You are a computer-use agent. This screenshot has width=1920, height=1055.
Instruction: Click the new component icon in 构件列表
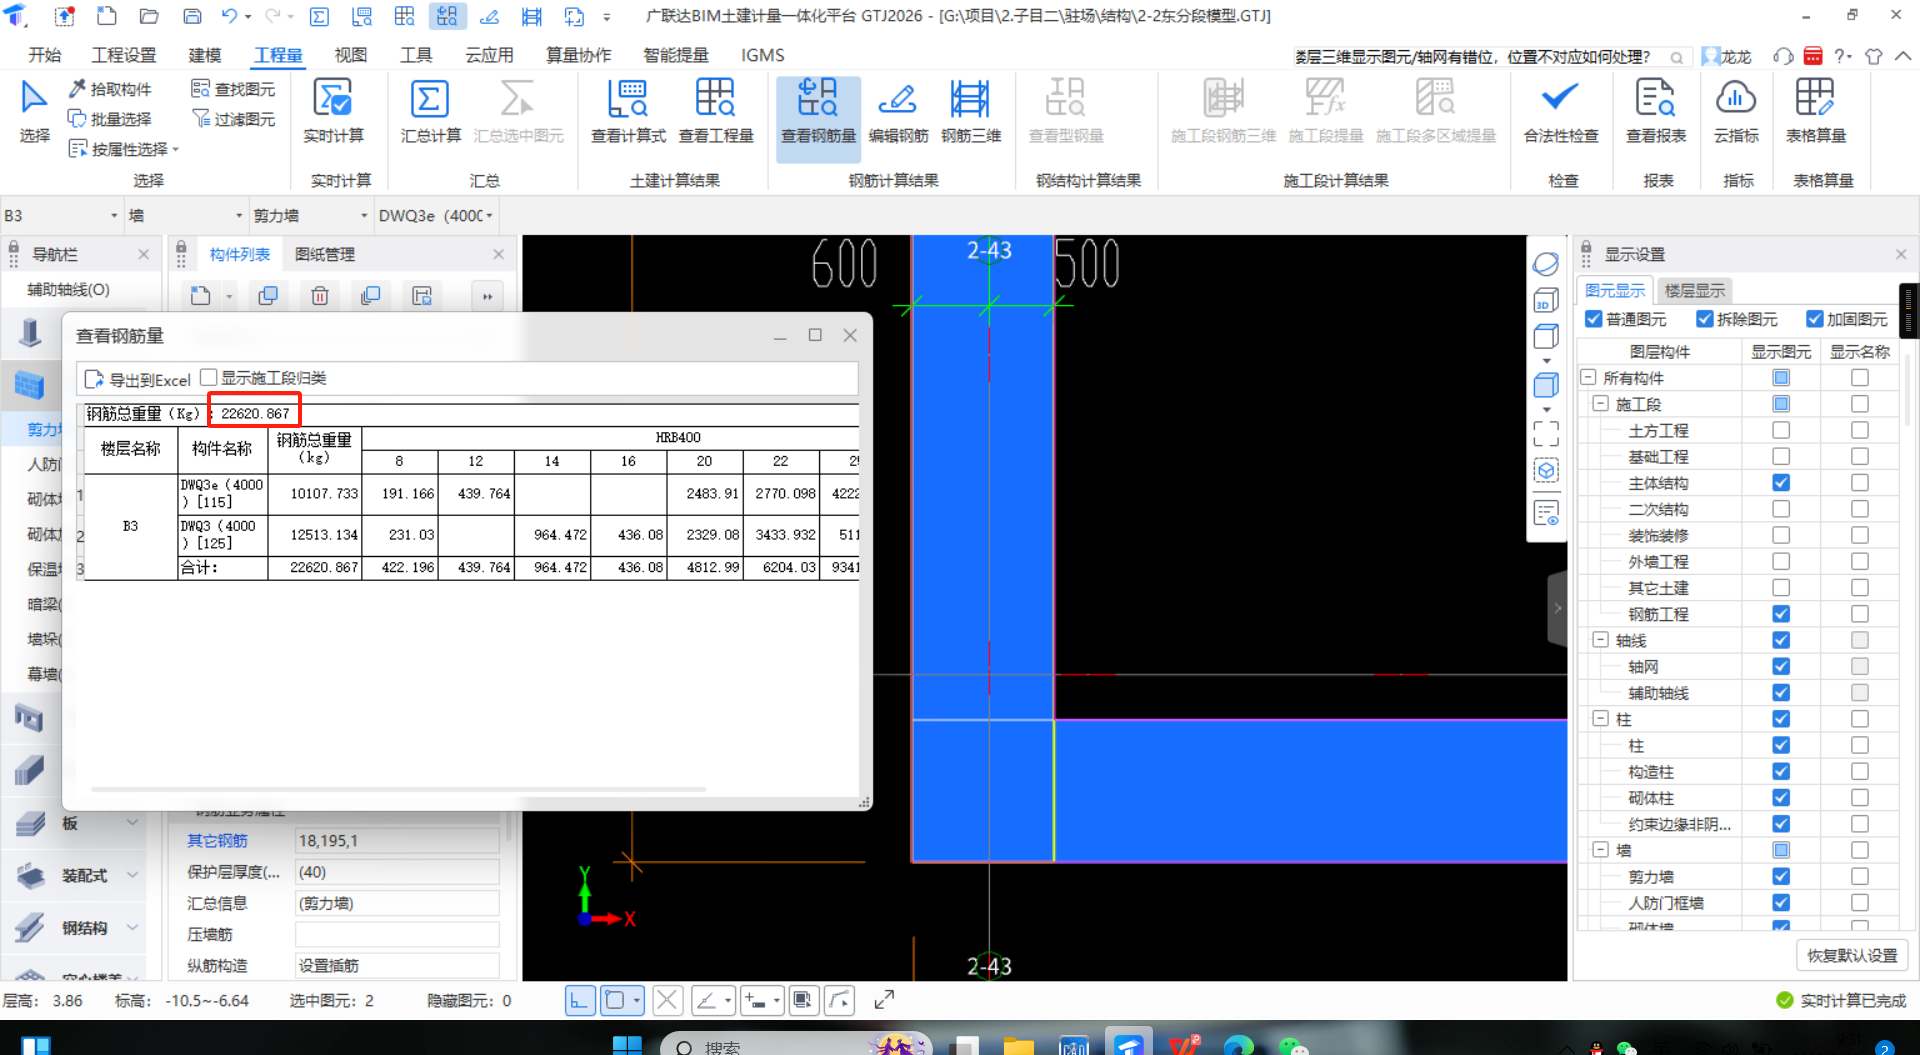201,296
